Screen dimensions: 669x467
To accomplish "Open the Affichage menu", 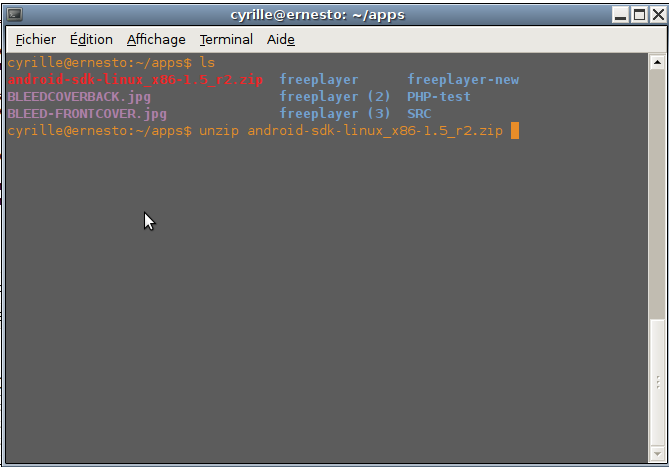I will pos(156,39).
